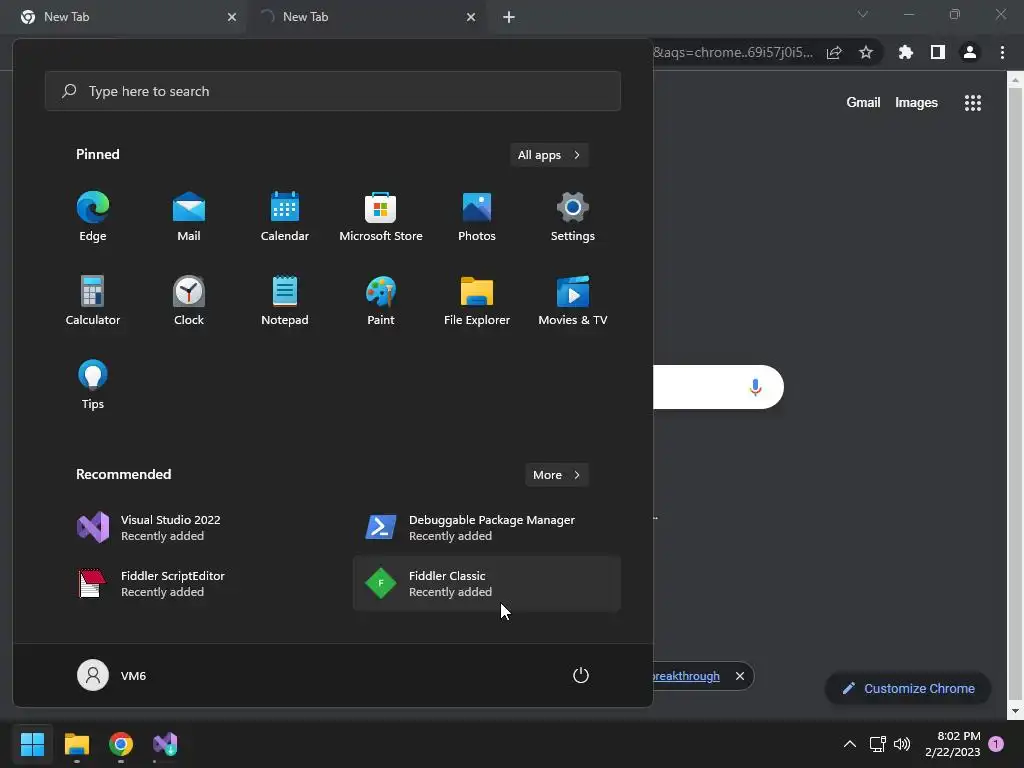Open Settings from pinned apps
1024x768 pixels.
tap(573, 217)
